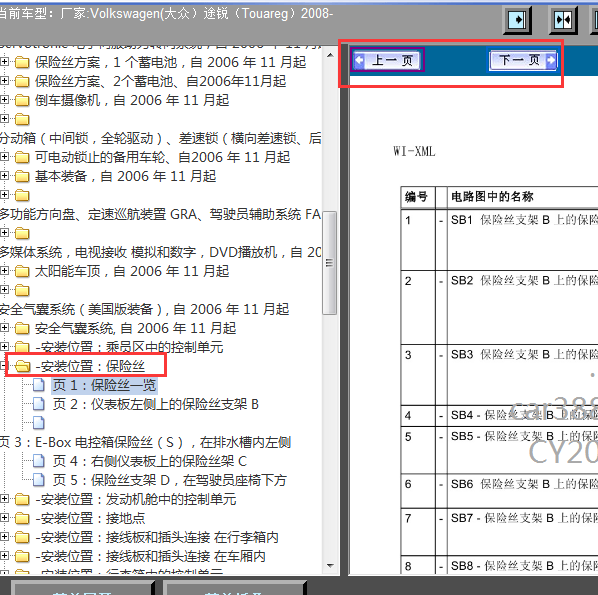Image resolution: width=598 pixels, height=595 pixels.
Task: Click folder icon of 基本装备
Action: pyautogui.click(x=22, y=176)
